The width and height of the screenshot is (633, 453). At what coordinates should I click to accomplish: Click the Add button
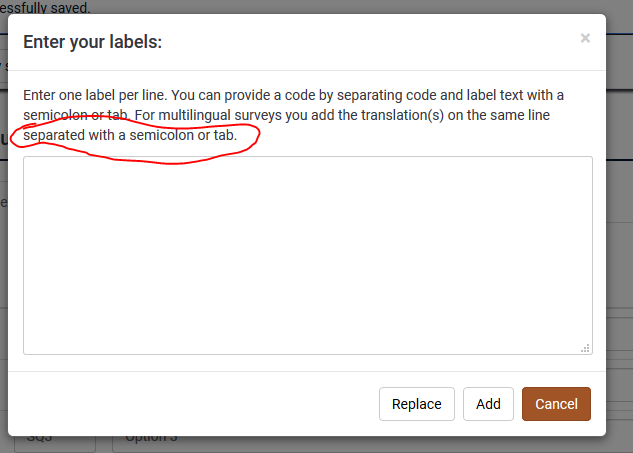488,404
